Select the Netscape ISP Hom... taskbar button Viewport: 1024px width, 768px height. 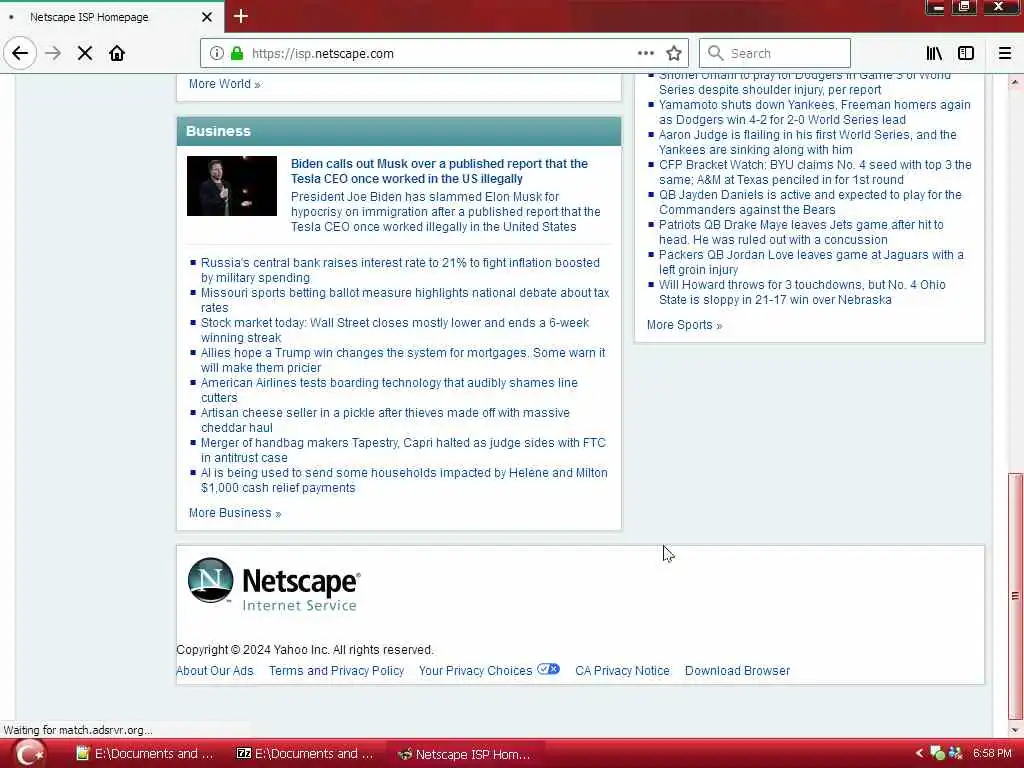click(x=464, y=754)
